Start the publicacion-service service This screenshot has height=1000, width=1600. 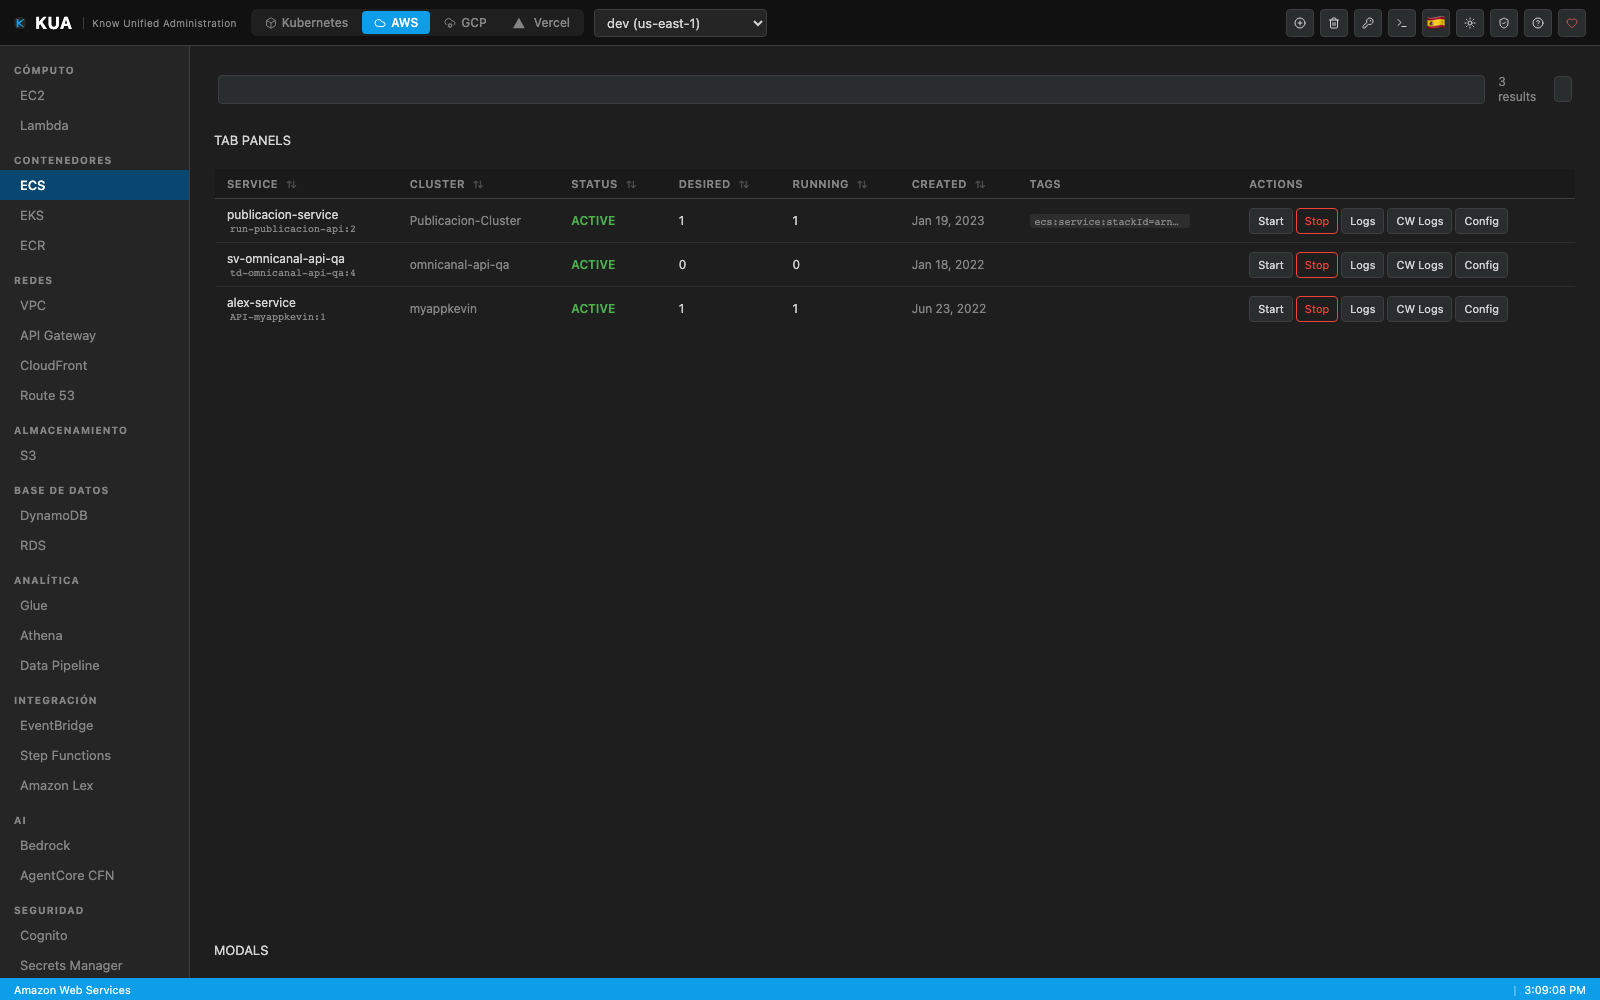1271,221
